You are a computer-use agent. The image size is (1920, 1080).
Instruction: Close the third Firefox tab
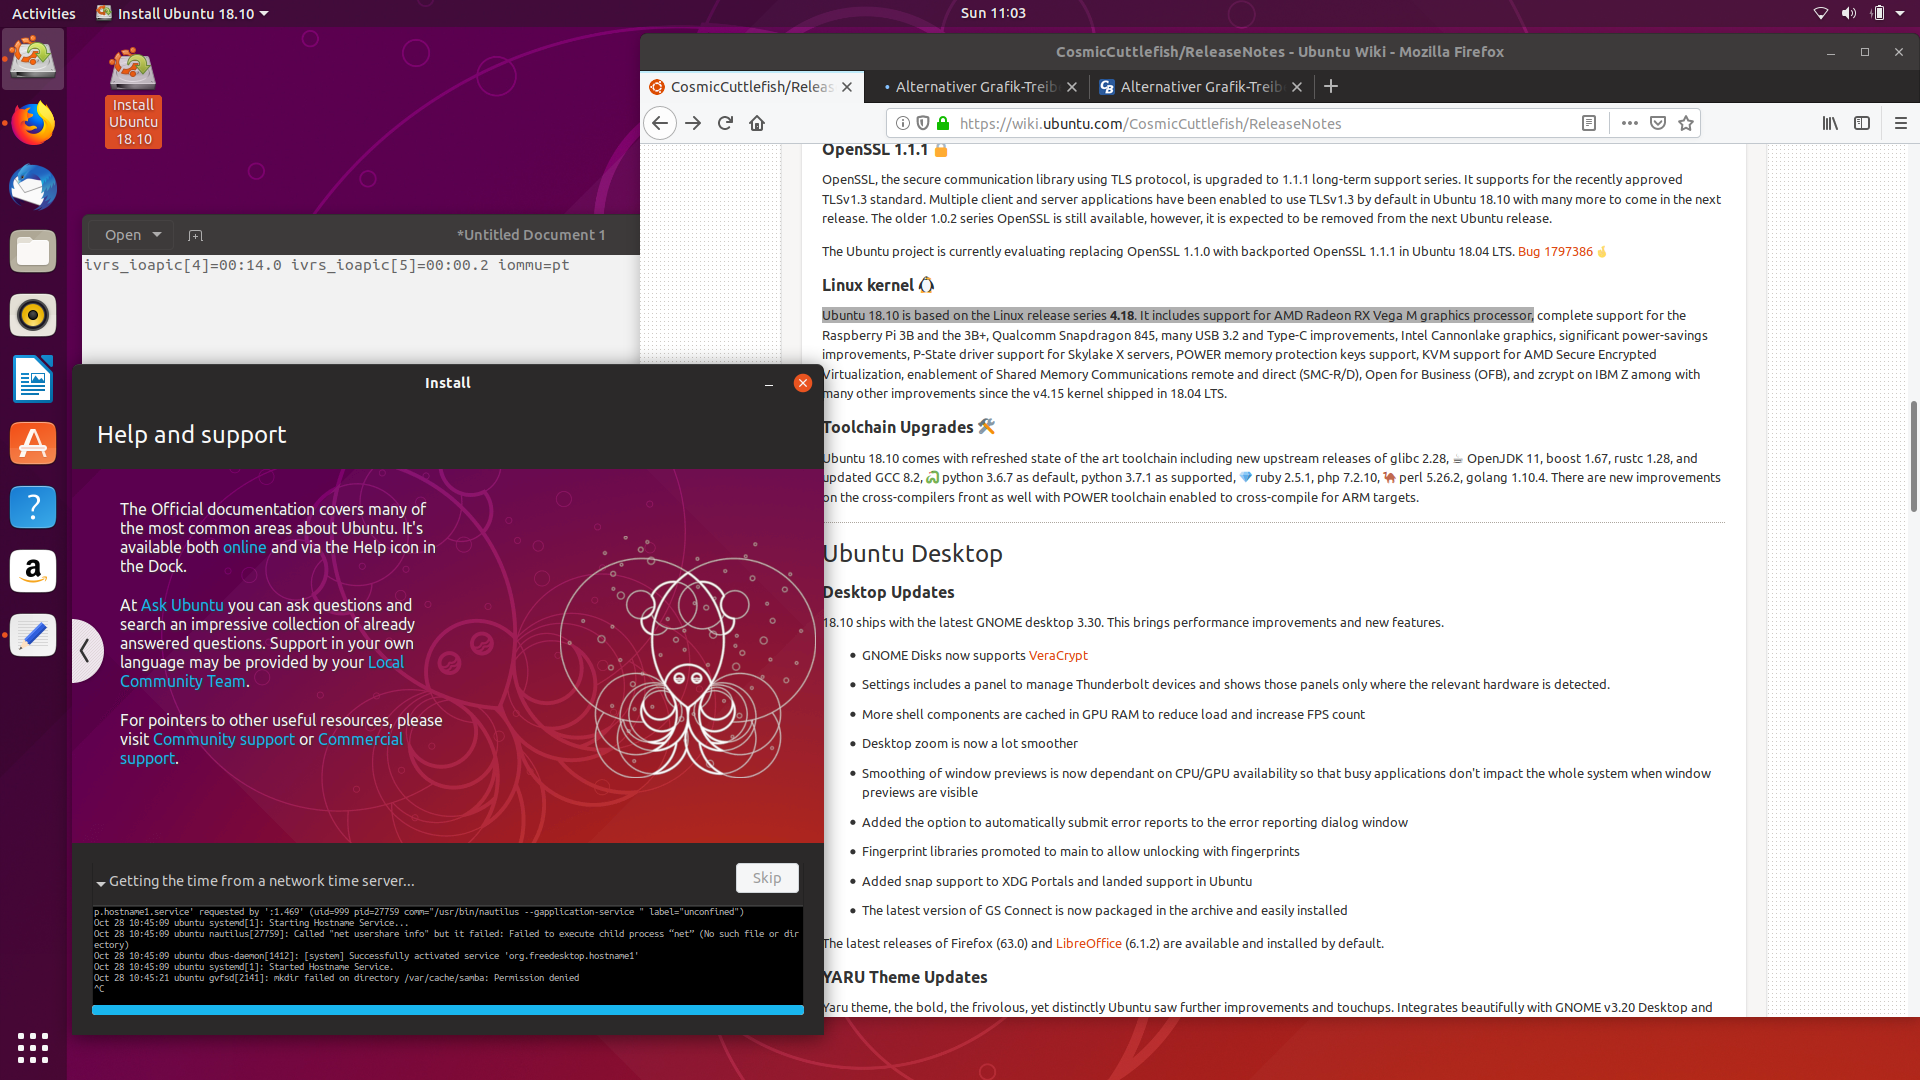1297,87
